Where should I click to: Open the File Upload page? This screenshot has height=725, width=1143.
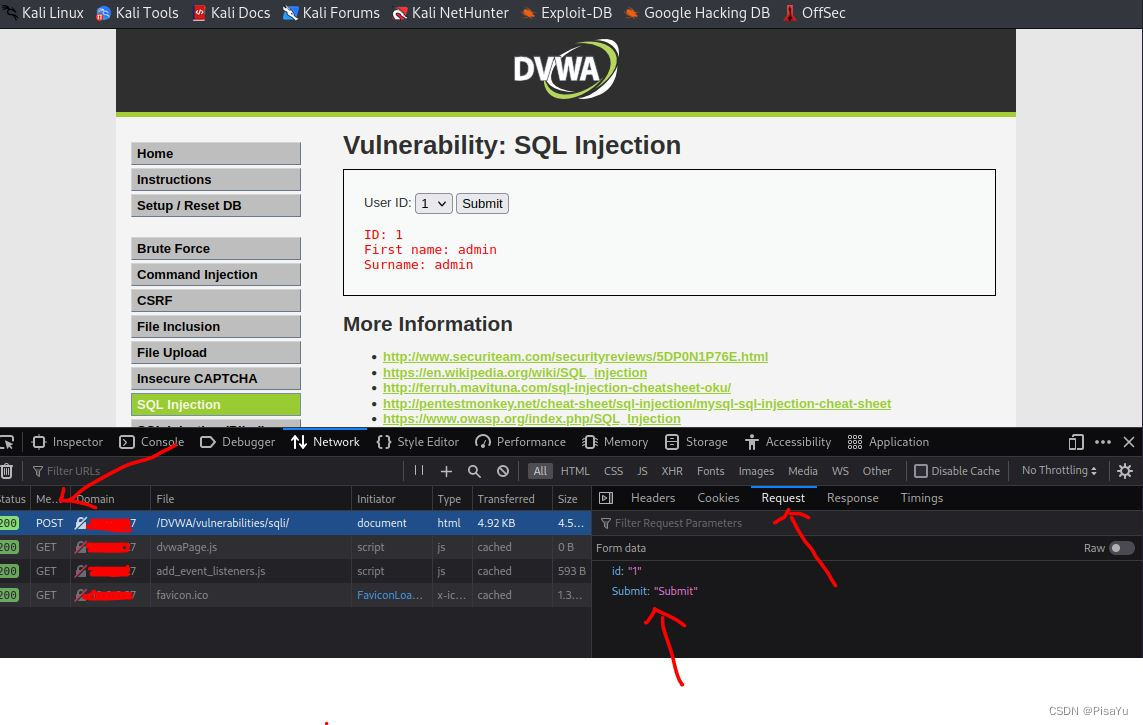[216, 353]
